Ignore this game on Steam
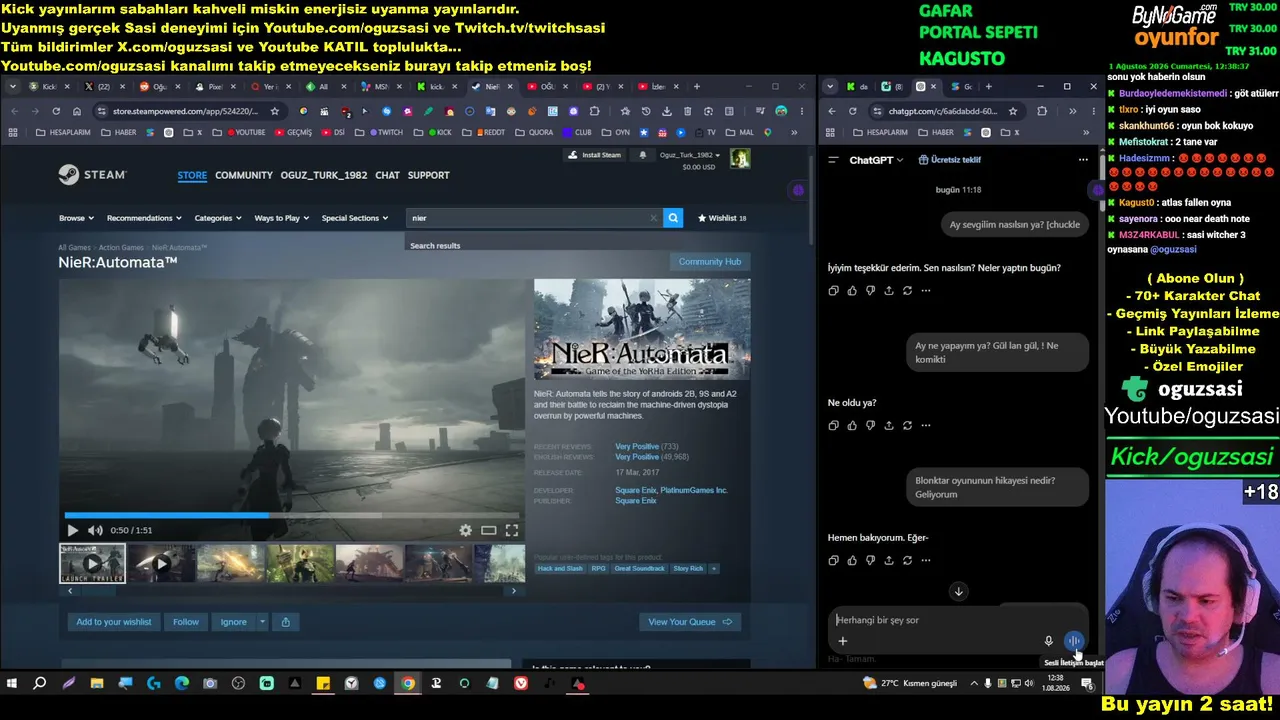 pos(233,622)
